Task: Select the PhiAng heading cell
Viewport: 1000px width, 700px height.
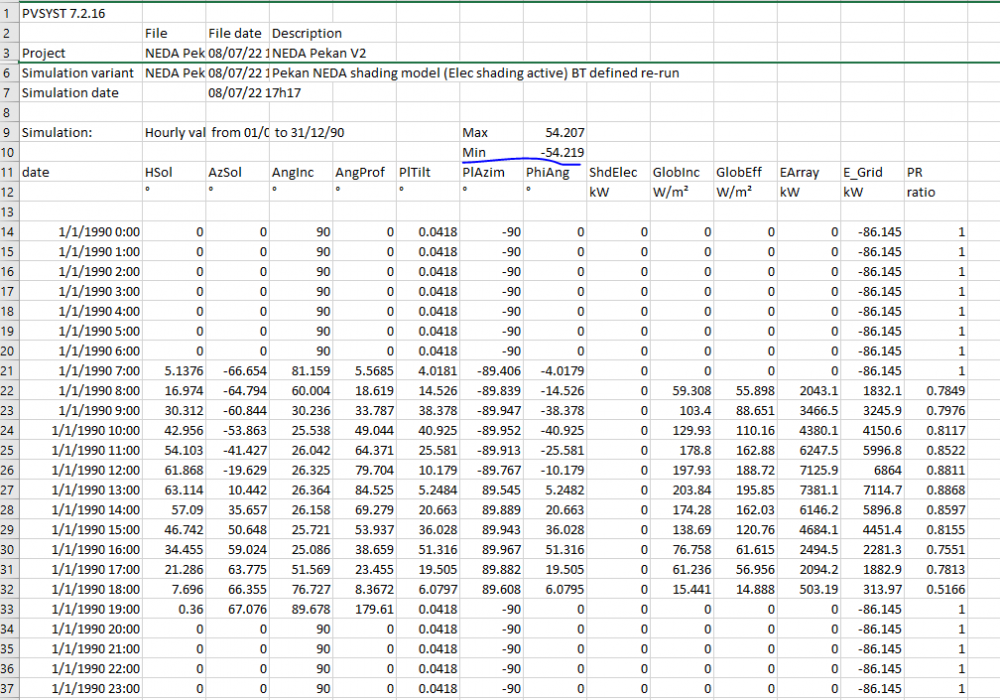Action: pos(548,172)
